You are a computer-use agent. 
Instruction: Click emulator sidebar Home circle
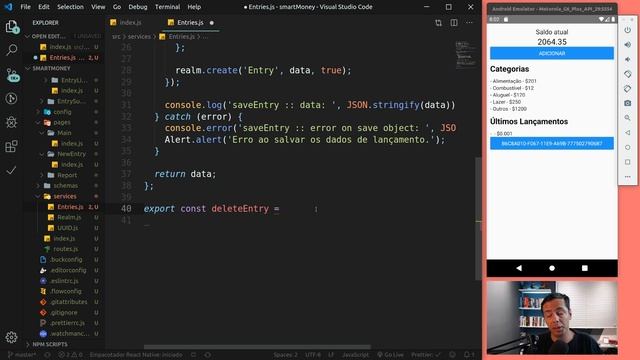(628, 147)
